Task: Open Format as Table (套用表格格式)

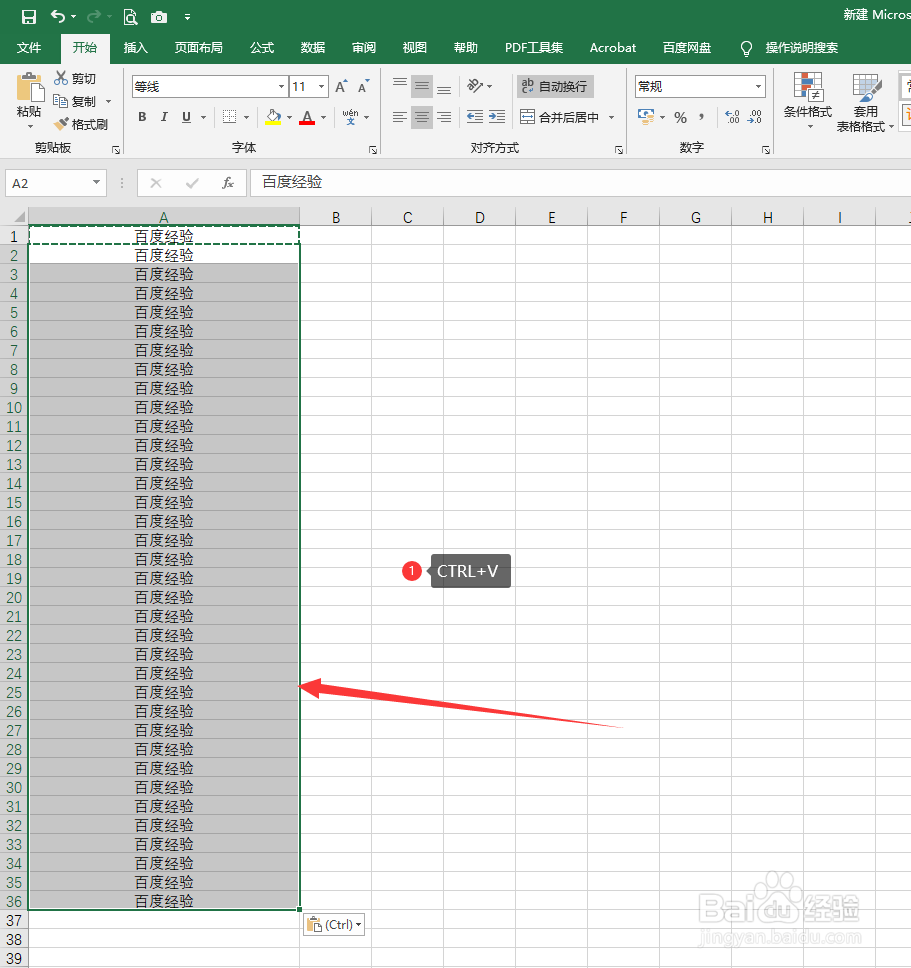Action: click(865, 102)
